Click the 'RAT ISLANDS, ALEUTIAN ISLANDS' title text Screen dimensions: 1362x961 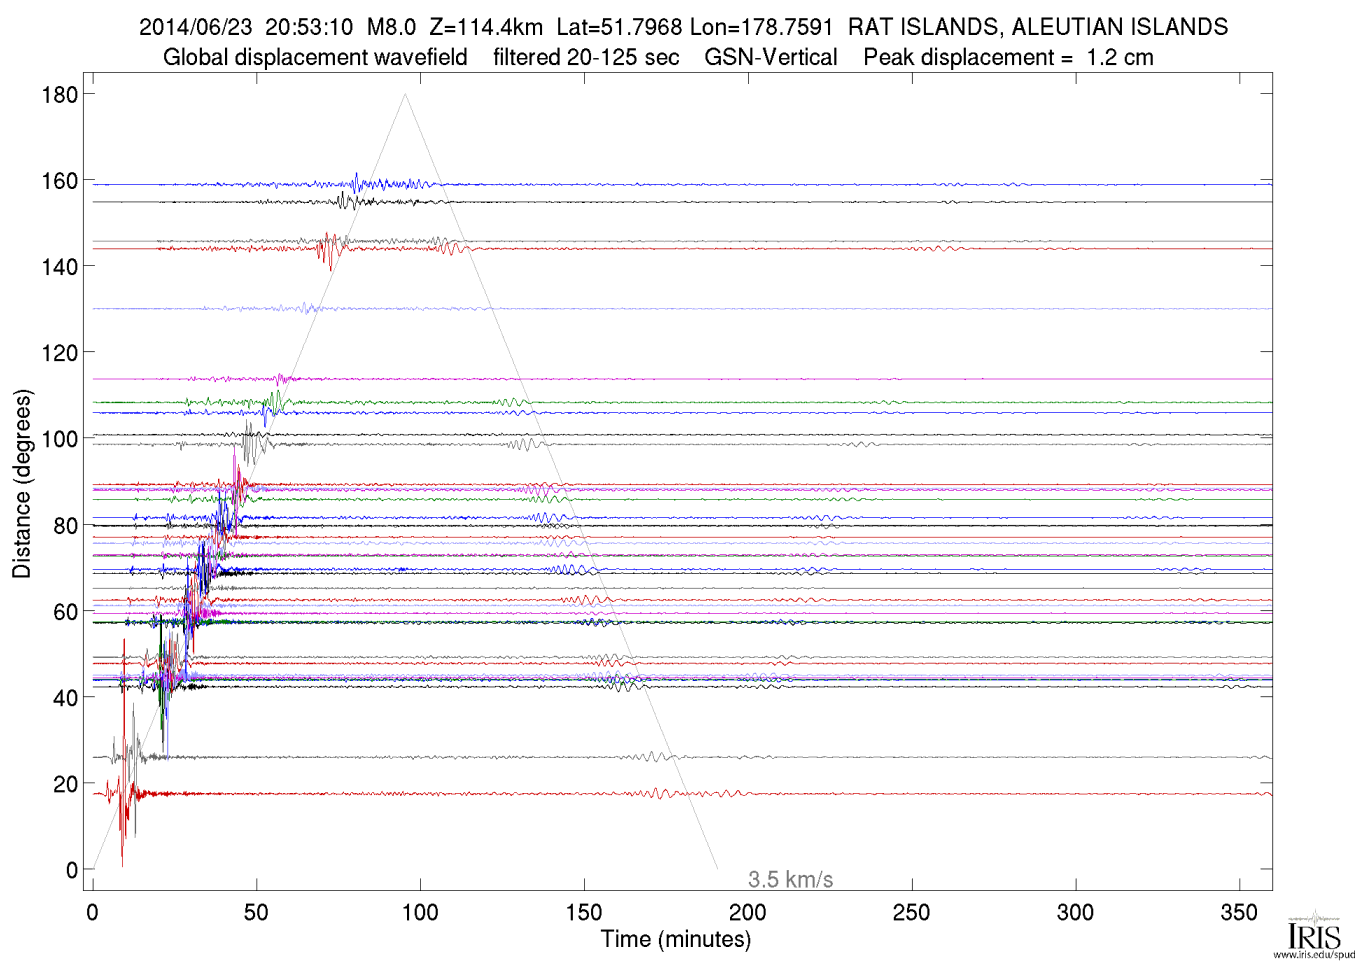click(x=1037, y=27)
